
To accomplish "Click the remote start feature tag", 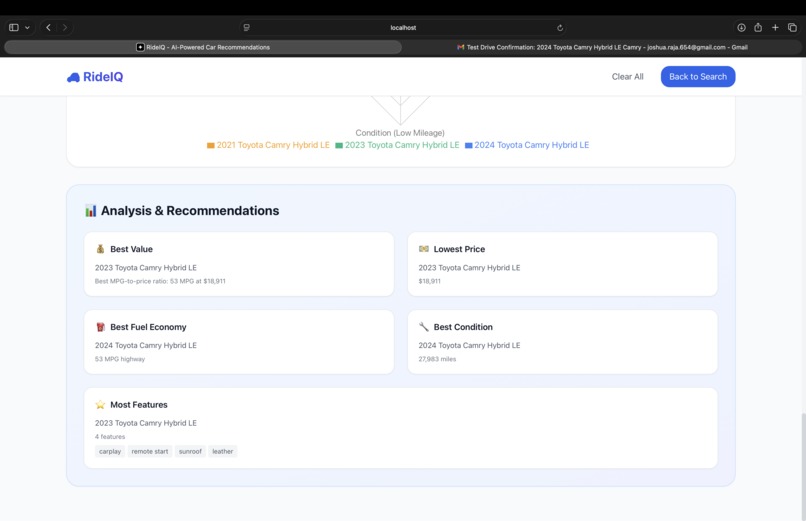I will [x=150, y=451].
